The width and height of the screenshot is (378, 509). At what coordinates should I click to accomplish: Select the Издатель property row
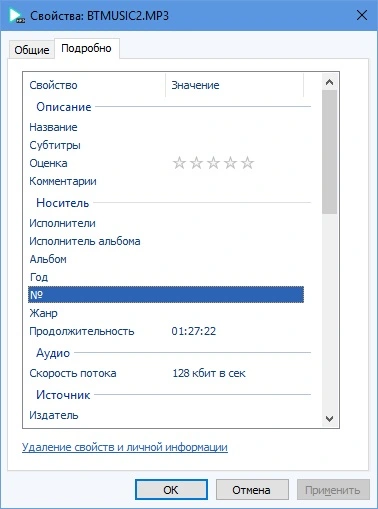166,415
